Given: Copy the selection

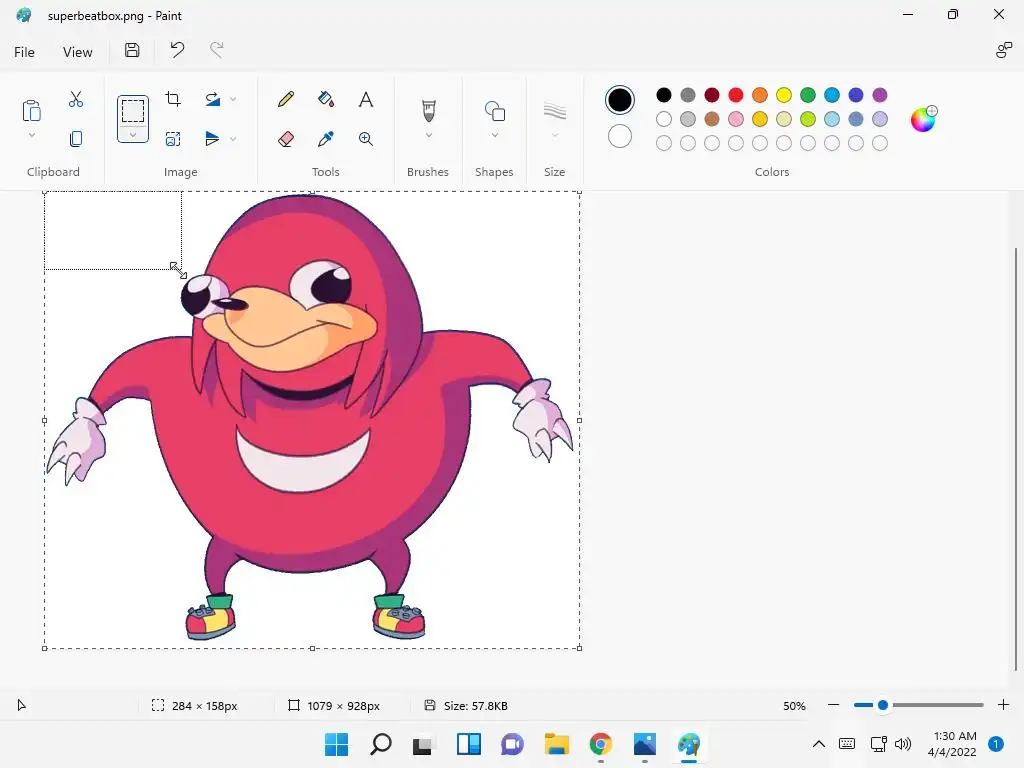Looking at the screenshot, I should click(76, 138).
